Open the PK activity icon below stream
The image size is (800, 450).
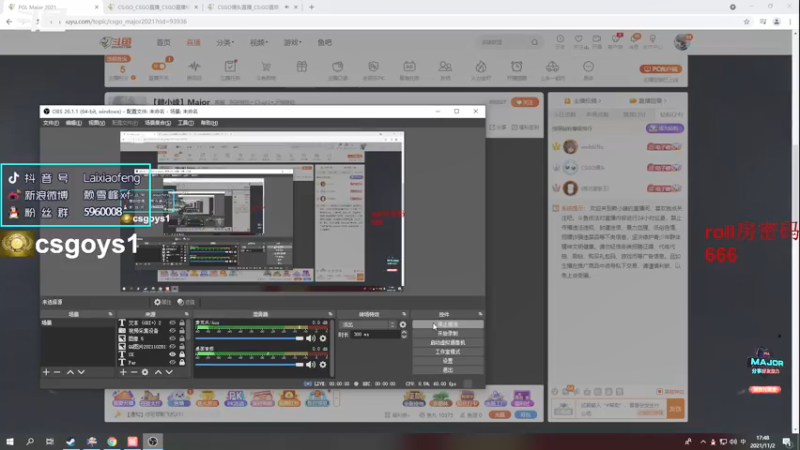pos(235,398)
